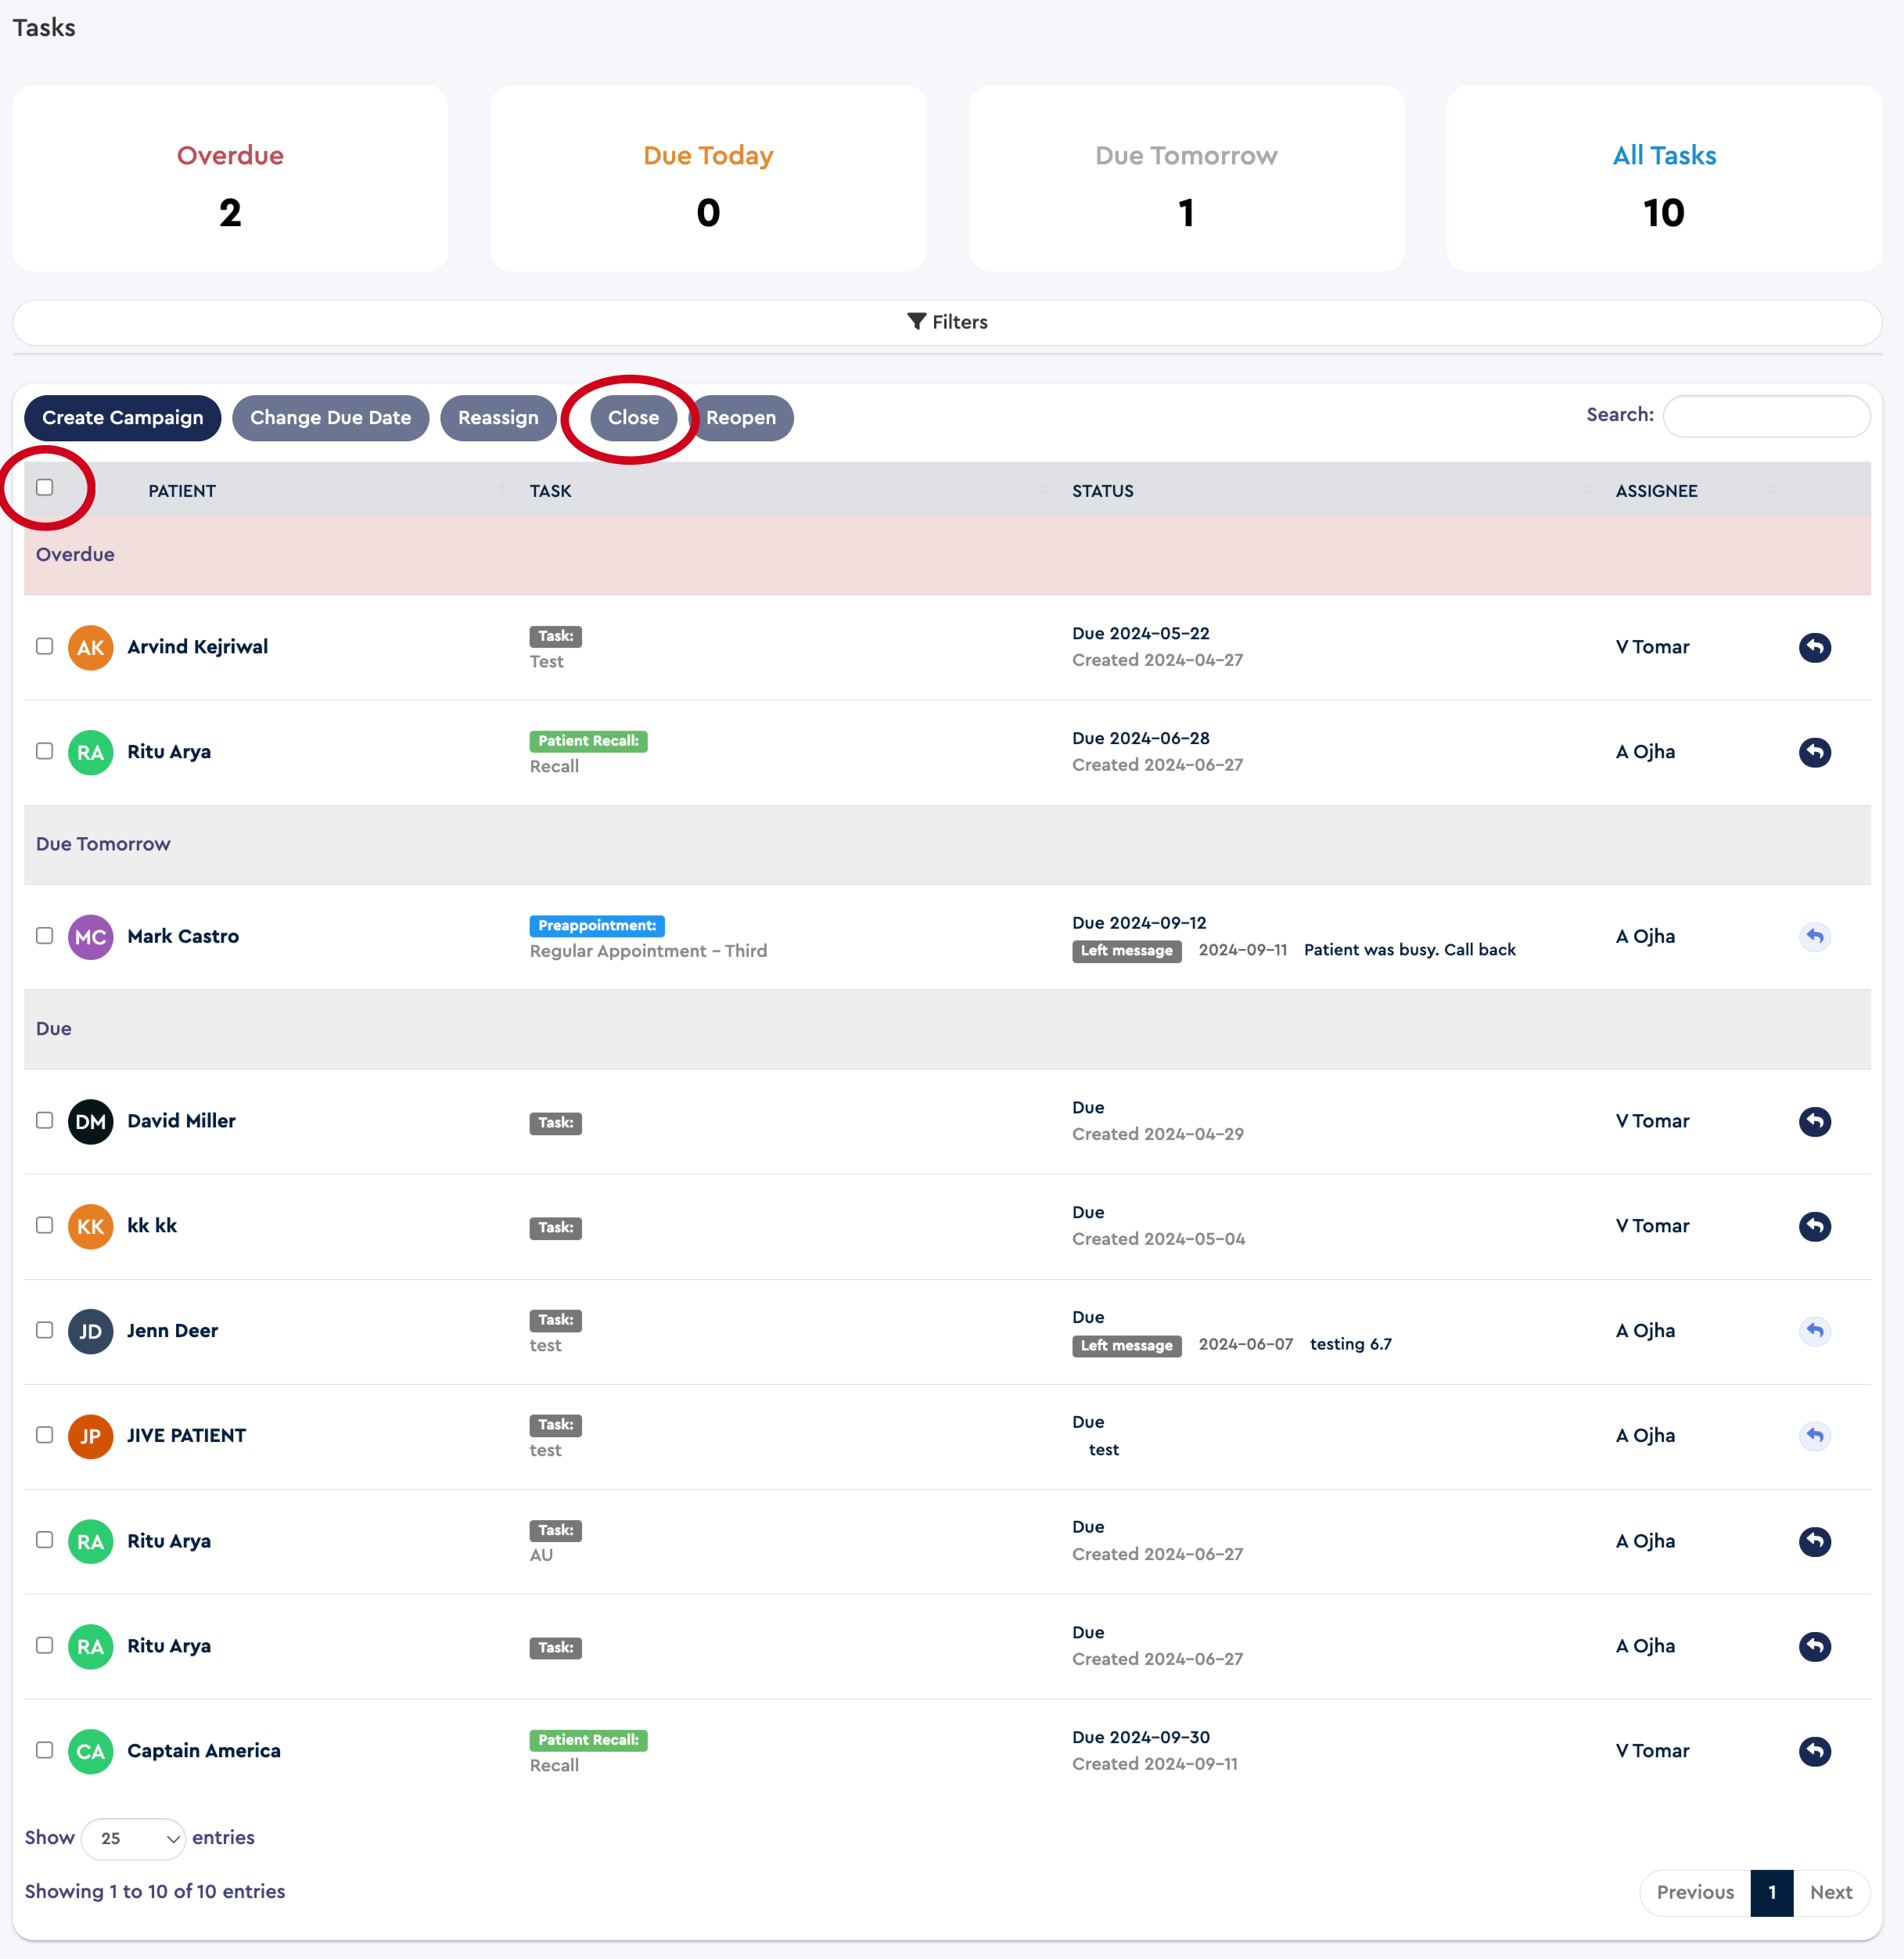Click reply arrow icon for David Miller
The image size is (1904, 1959).
pos(1814,1121)
